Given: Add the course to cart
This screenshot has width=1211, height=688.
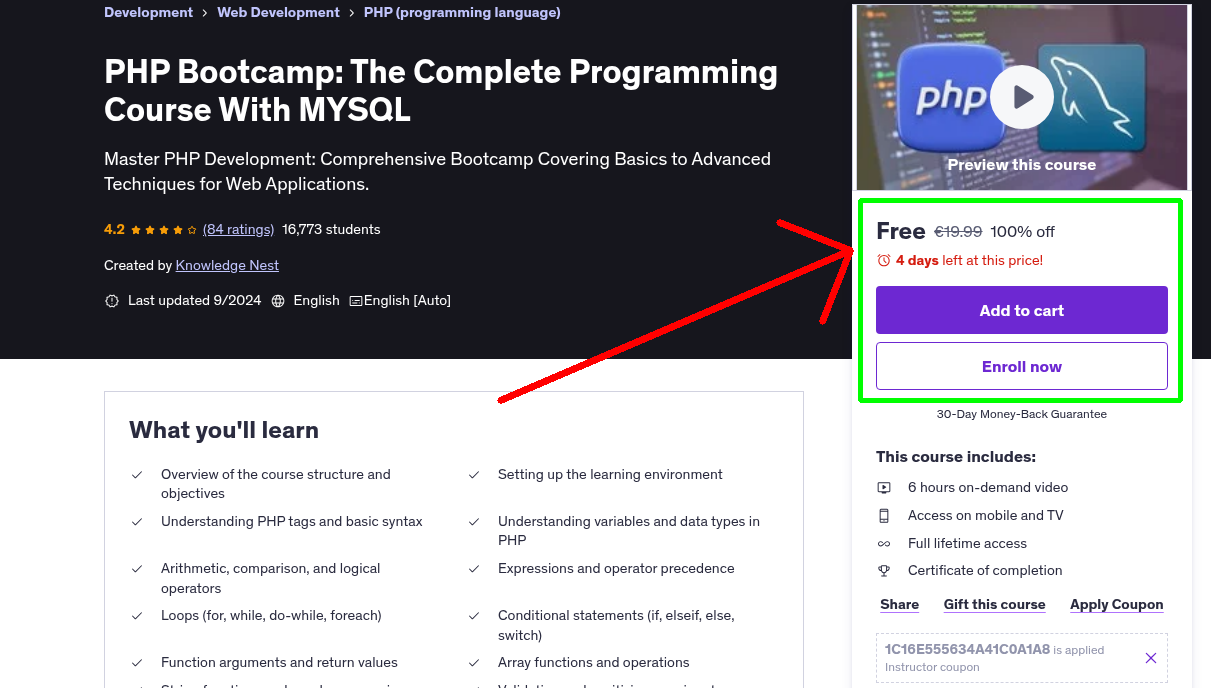Looking at the screenshot, I should tap(1022, 310).
